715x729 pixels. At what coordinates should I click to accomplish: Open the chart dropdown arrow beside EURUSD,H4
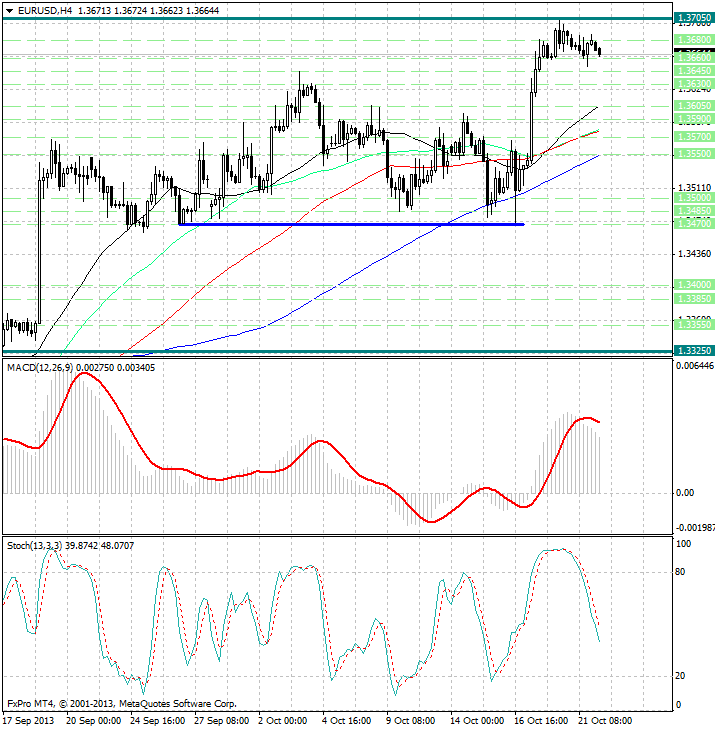pos(9,11)
